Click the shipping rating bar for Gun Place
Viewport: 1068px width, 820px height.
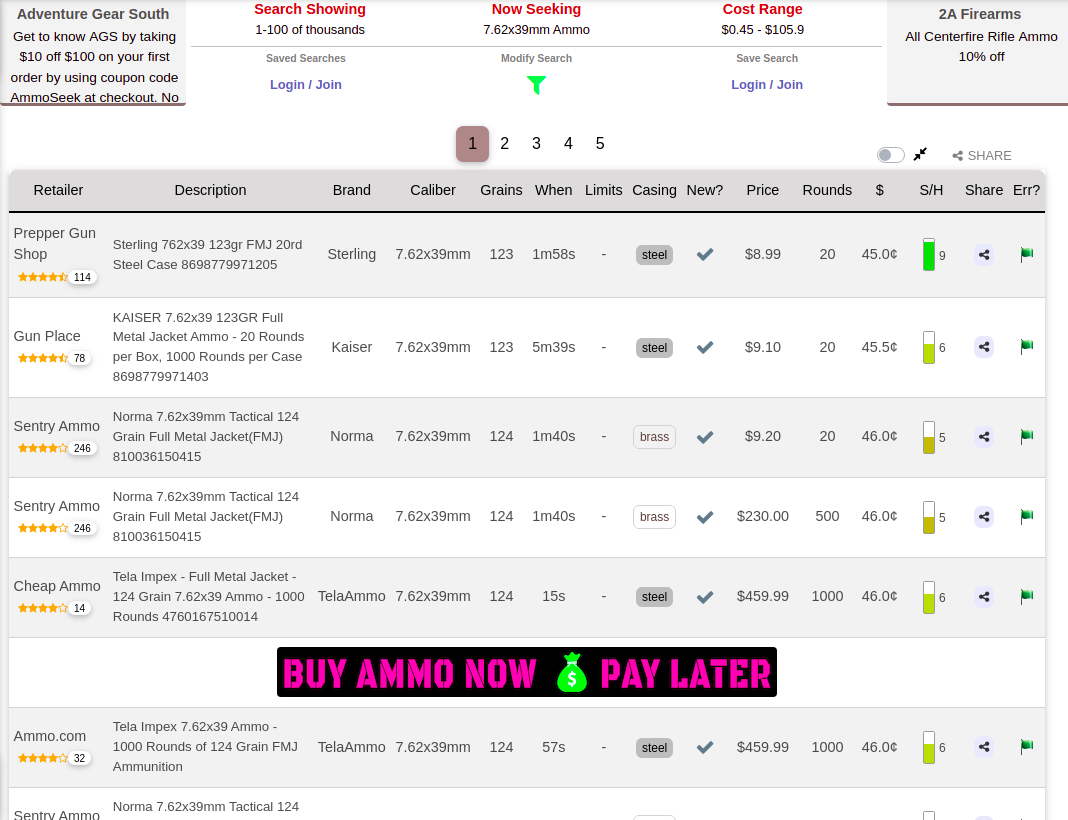tap(928, 347)
